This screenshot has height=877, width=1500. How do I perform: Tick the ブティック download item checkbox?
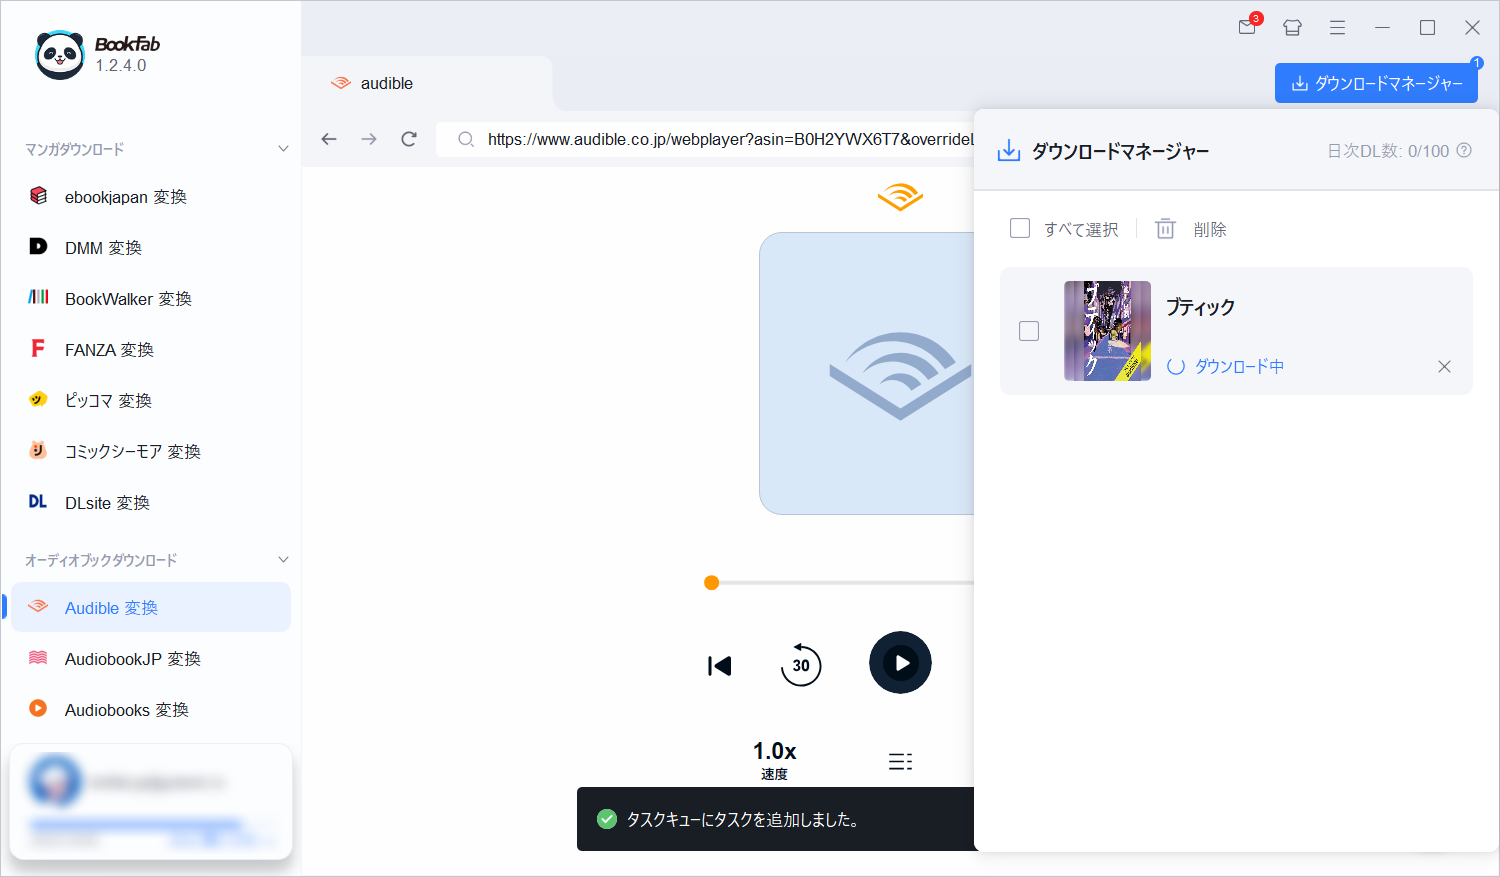[x=1029, y=331]
